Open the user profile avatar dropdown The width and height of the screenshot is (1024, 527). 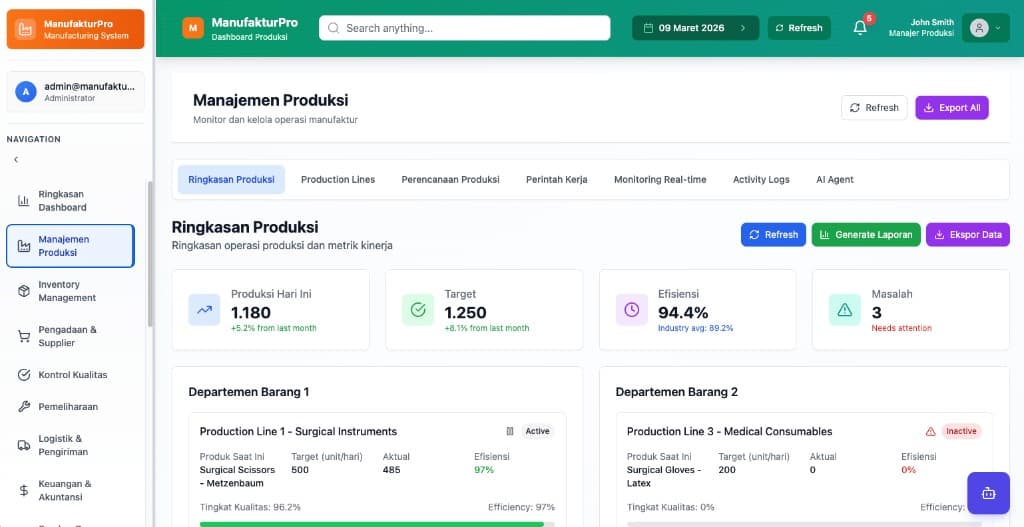985,28
